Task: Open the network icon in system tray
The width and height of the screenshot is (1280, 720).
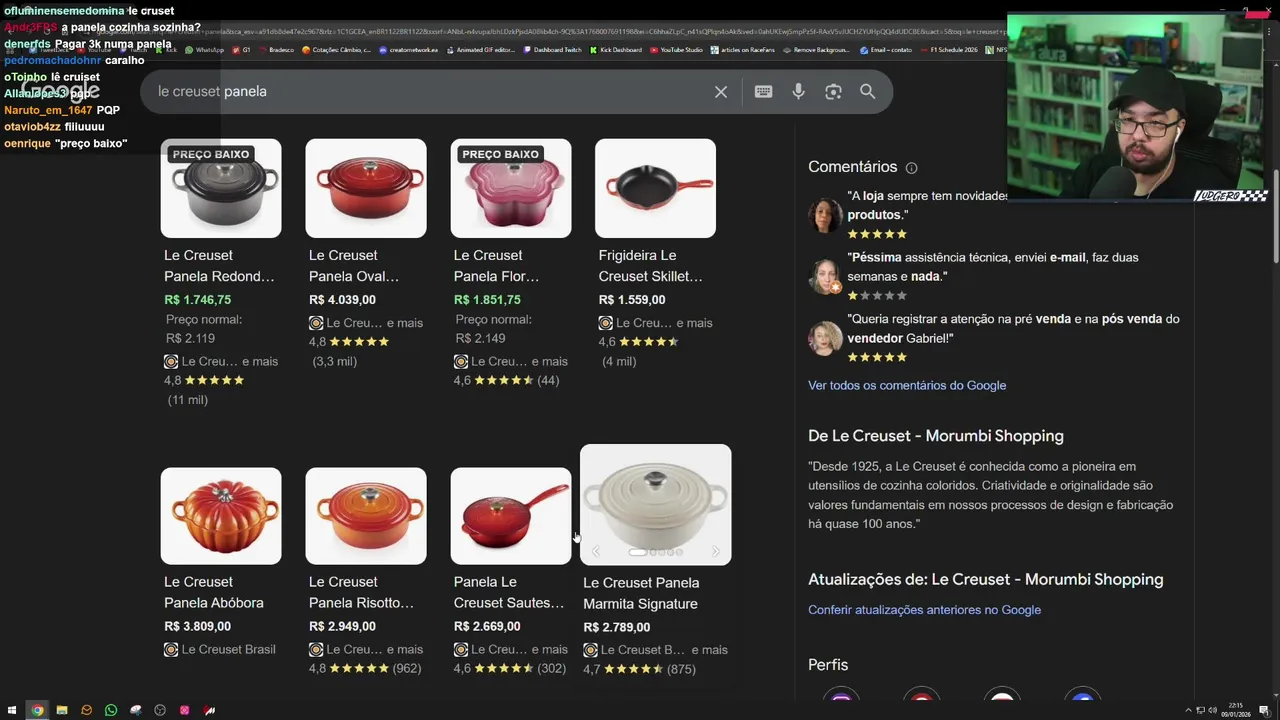Action: pyautogui.click(x=1200, y=710)
